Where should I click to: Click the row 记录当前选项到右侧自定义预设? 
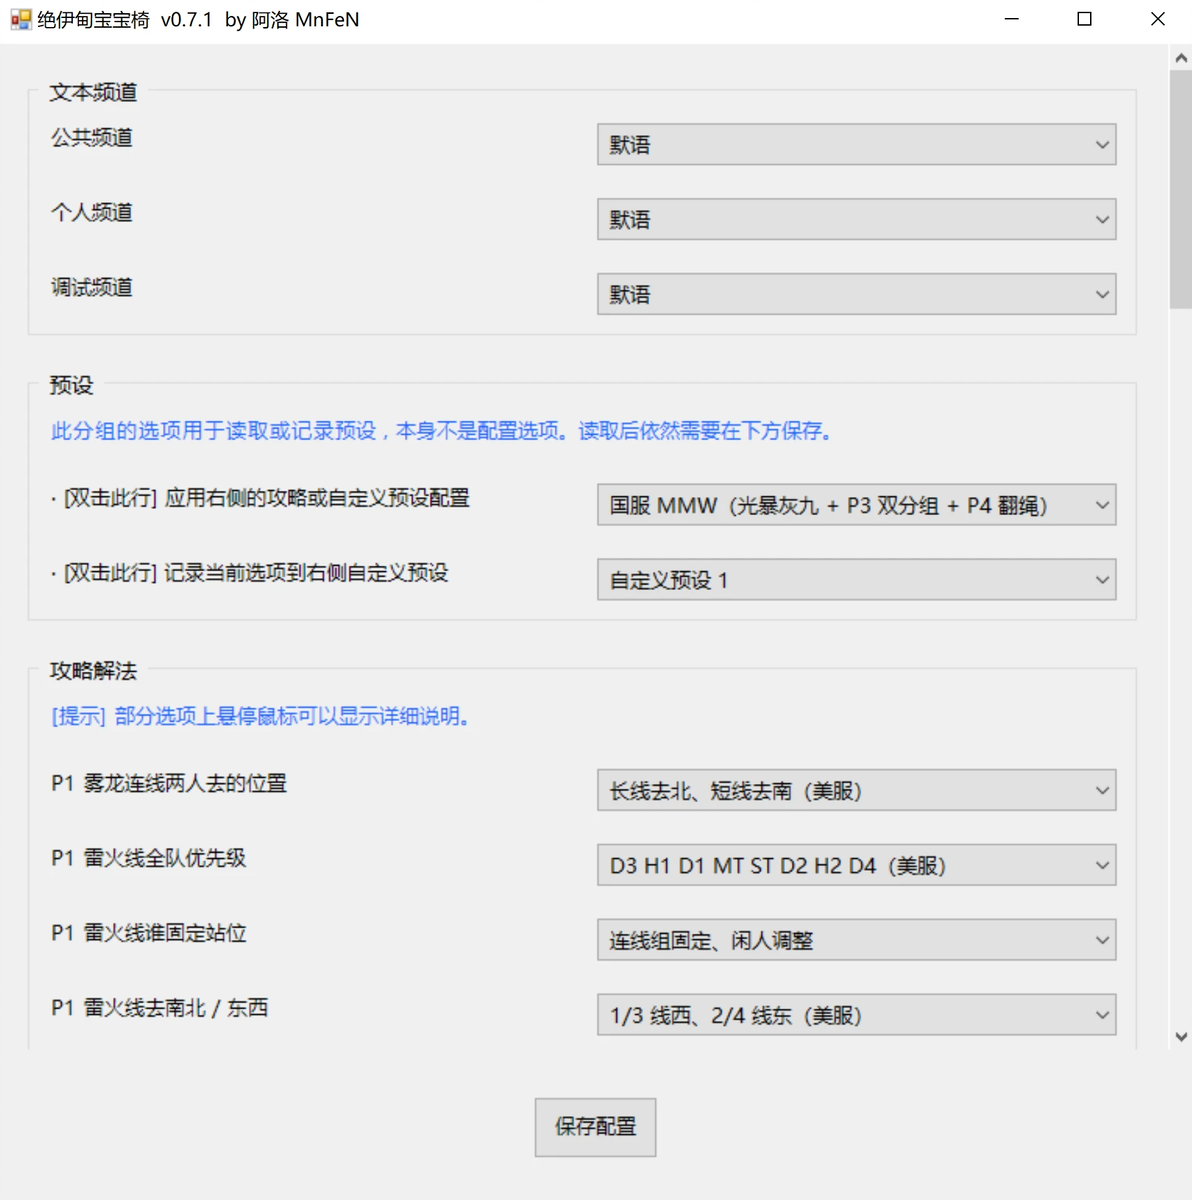coord(250,573)
